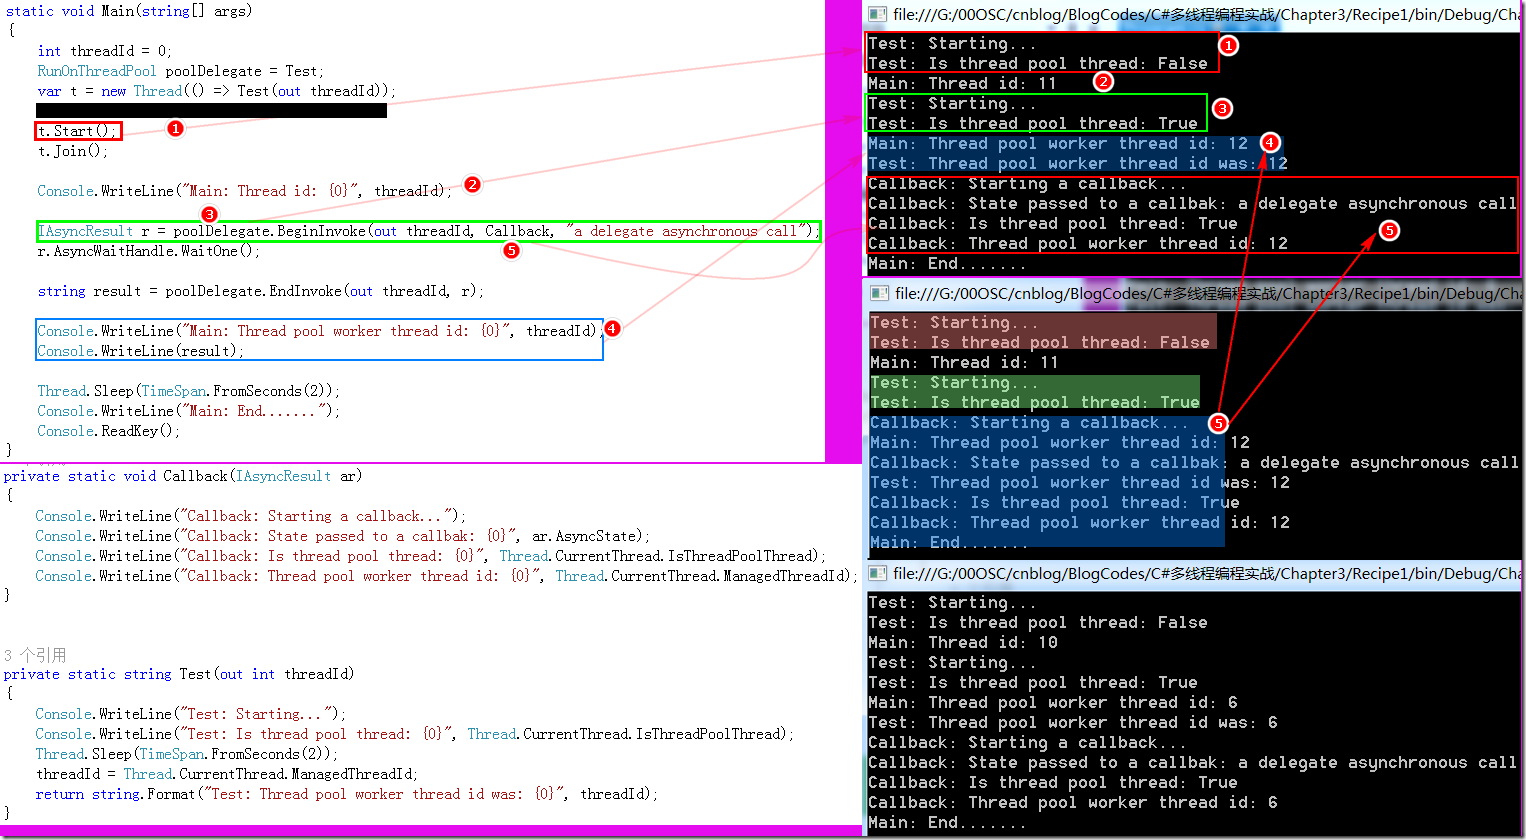
Task: Click the 'r.AsyncWaitHandle.WaitOne();' line
Action: [x=149, y=251]
